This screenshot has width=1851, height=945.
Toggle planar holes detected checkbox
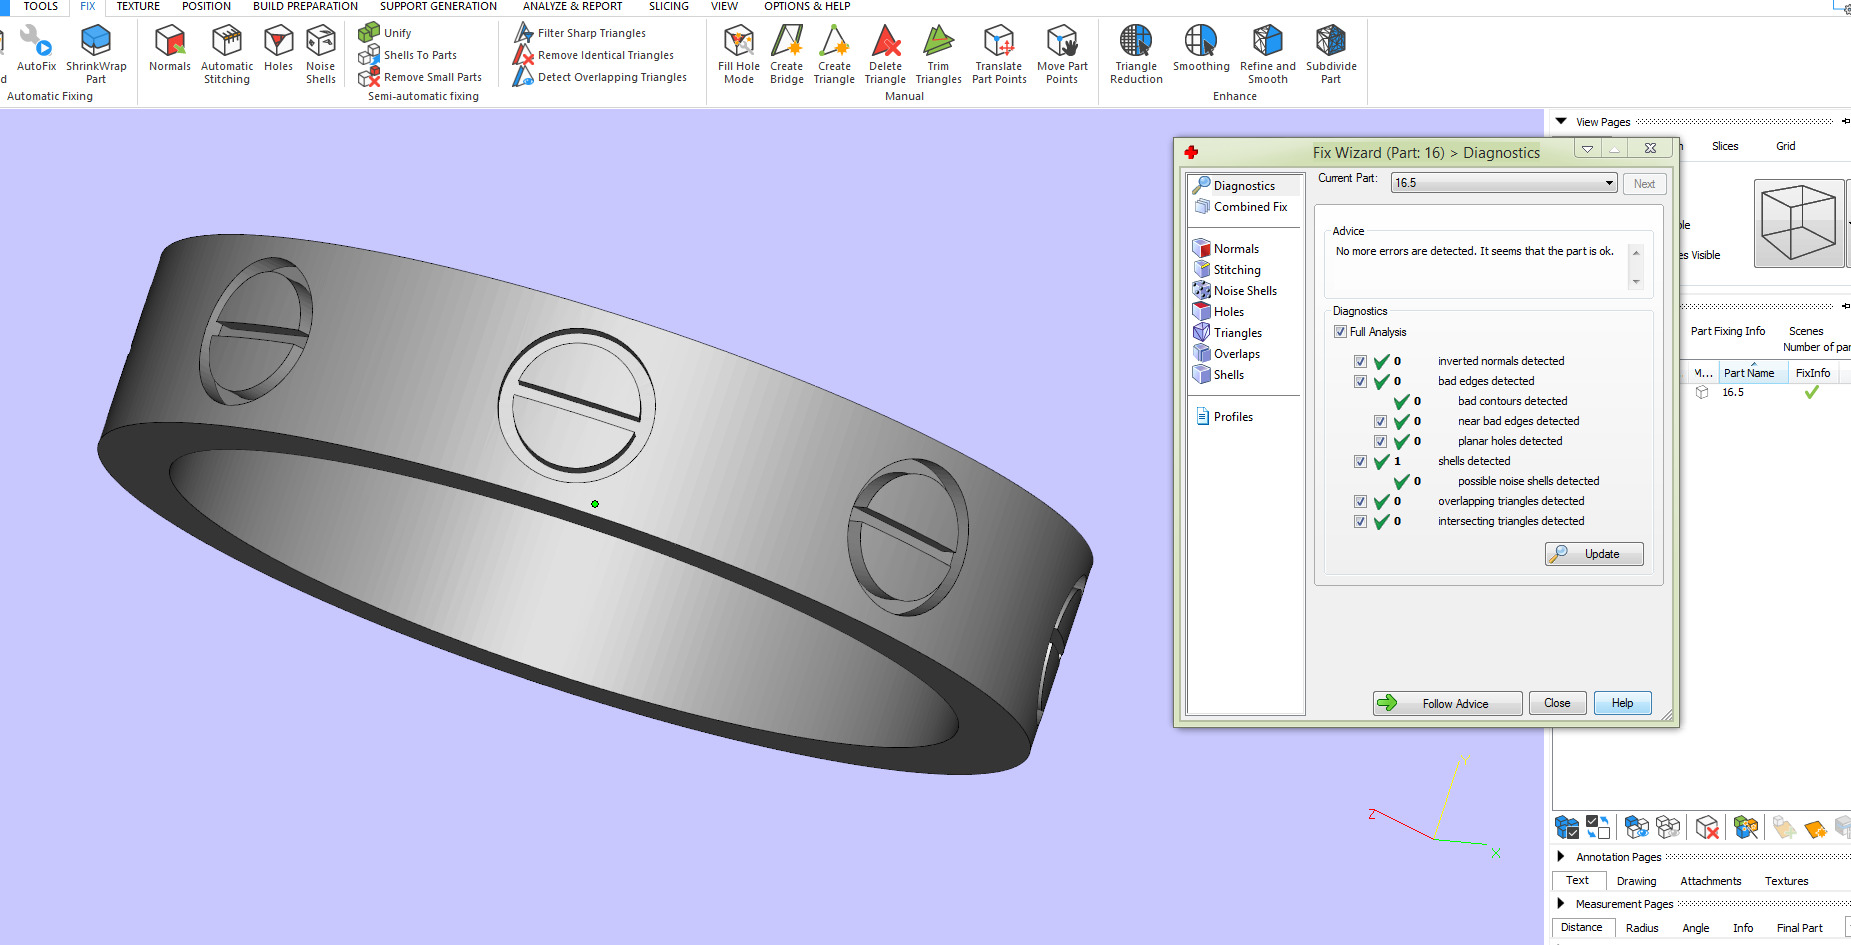[1380, 441]
